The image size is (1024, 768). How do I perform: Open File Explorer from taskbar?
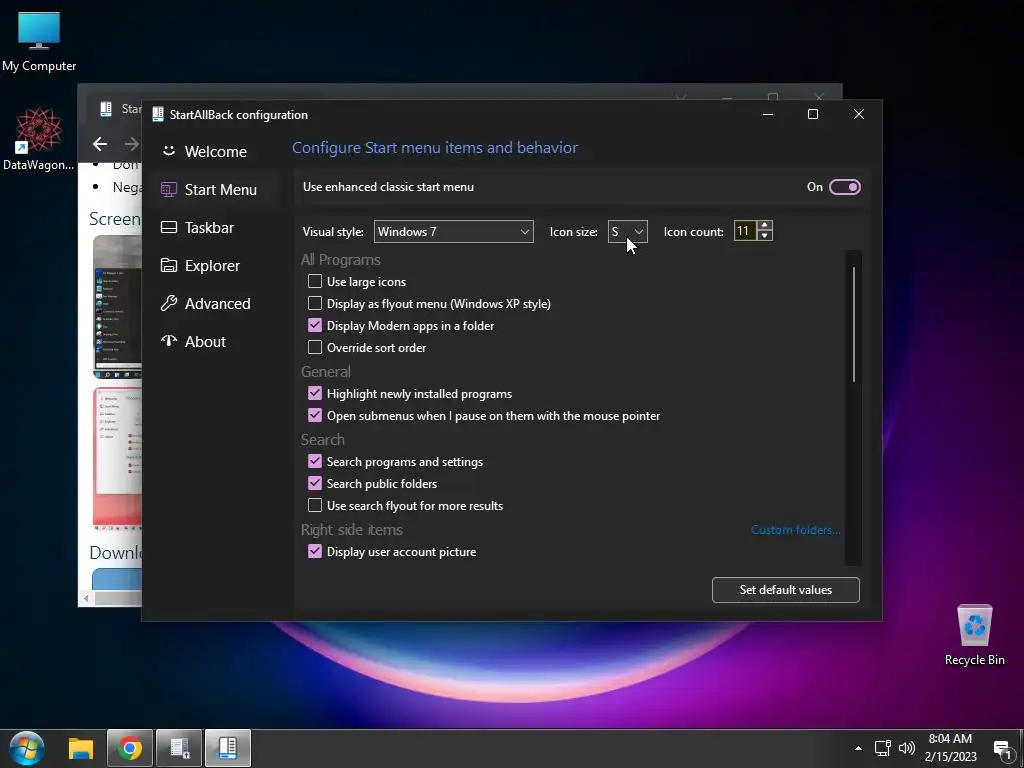coord(81,748)
